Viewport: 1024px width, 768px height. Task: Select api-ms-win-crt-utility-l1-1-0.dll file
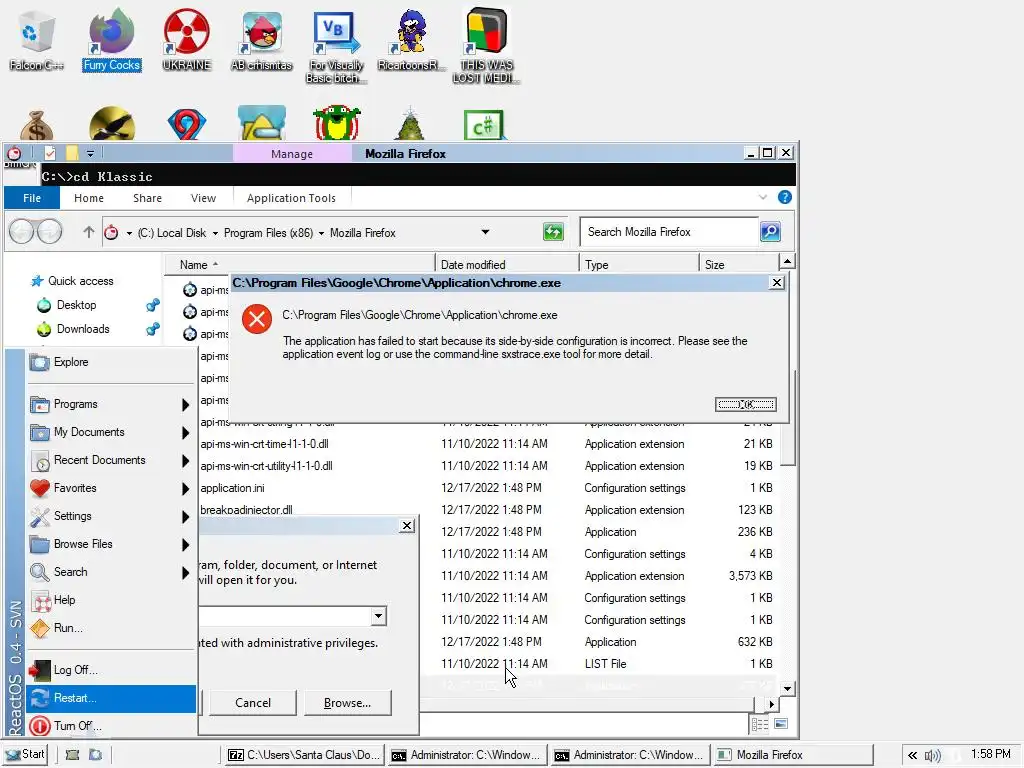pos(266,466)
